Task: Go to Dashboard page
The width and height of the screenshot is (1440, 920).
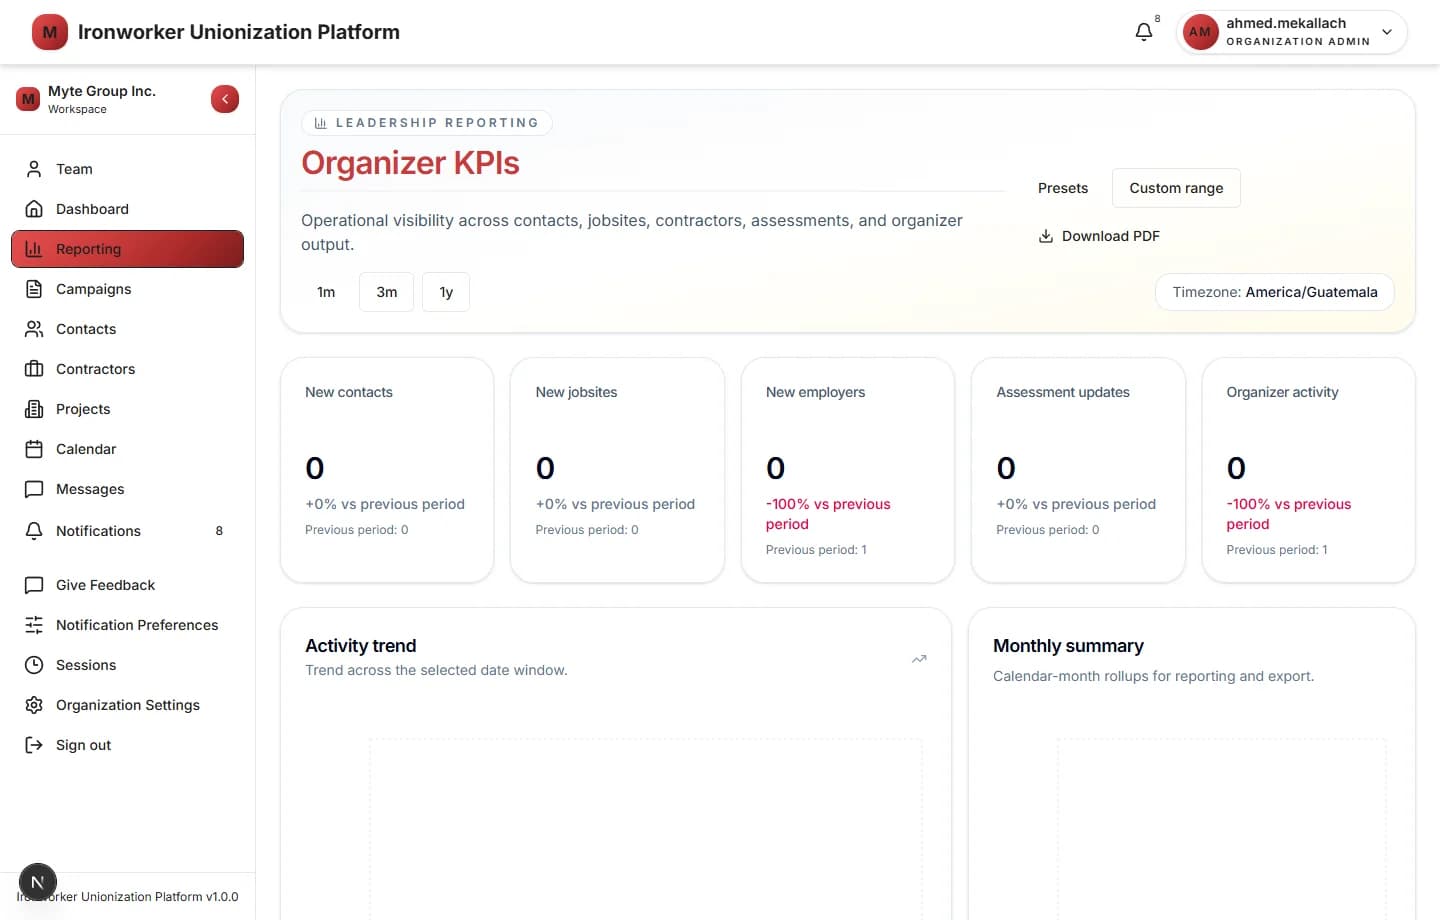Action: coord(127,209)
